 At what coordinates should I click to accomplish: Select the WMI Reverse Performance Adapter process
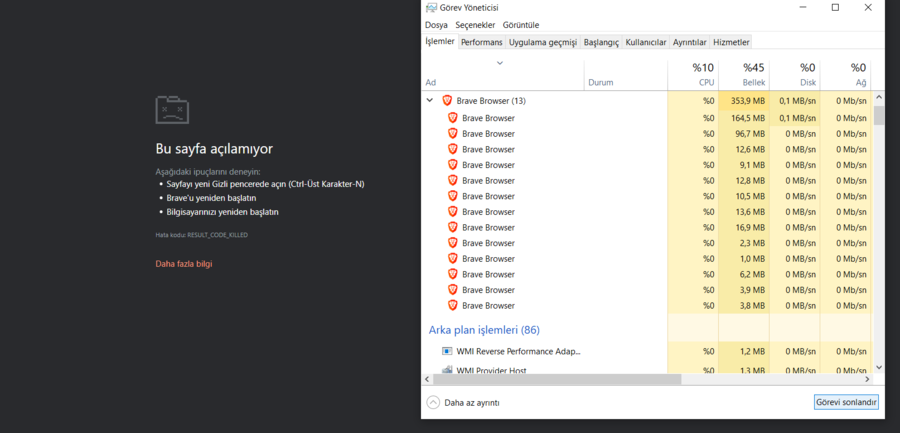click(647, 351)
